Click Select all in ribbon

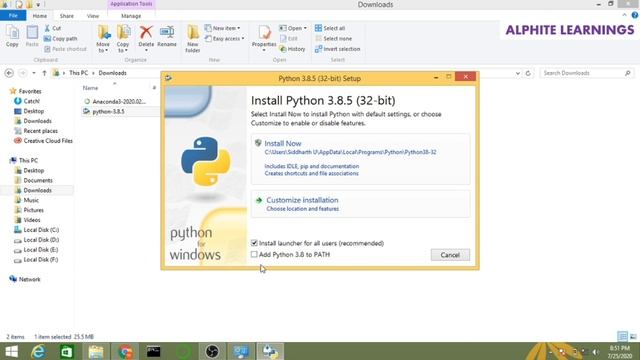[330, 28]
